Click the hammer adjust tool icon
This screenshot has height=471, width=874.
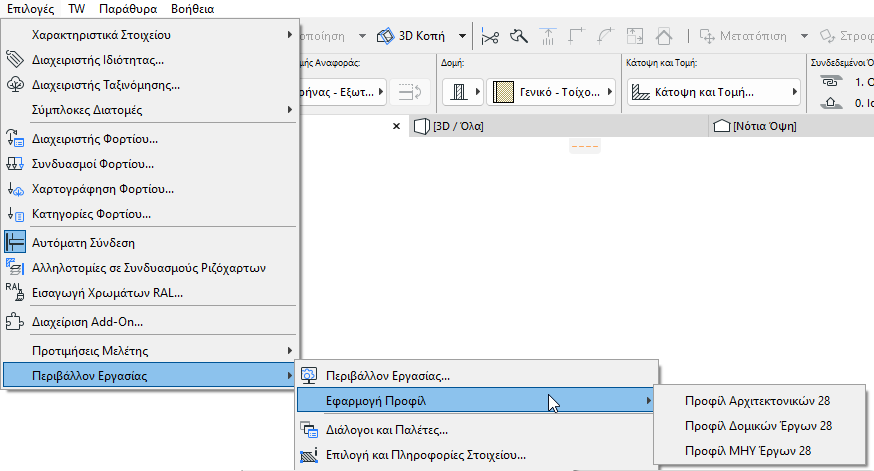(x=519, y=37)
